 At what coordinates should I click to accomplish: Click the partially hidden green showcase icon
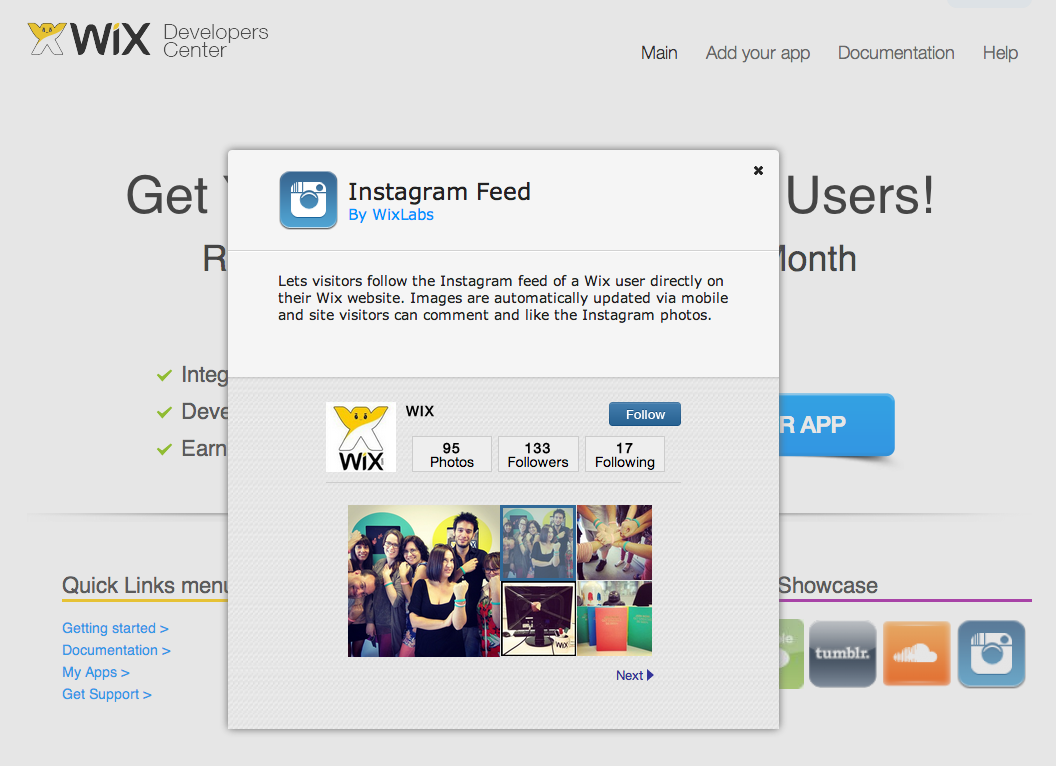tap(791, 654)
